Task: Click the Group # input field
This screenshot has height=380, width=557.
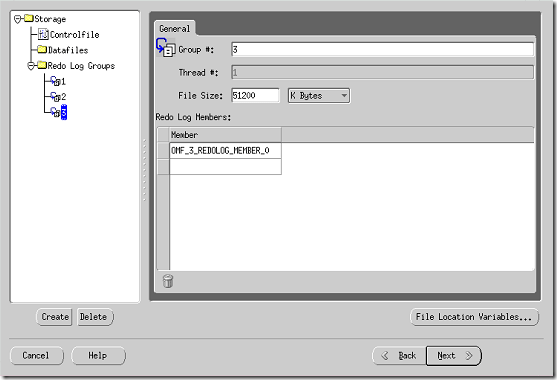Action: [382, 49]
